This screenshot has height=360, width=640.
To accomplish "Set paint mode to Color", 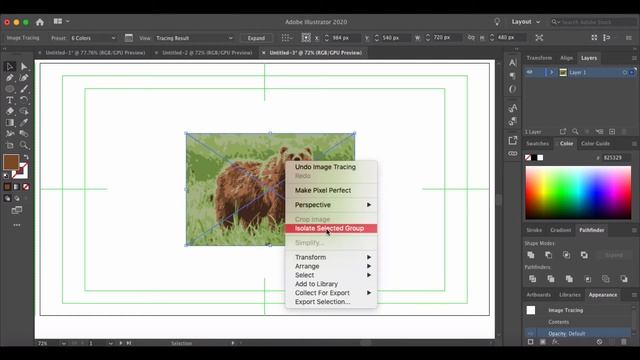I will click(x=7, y=187).
